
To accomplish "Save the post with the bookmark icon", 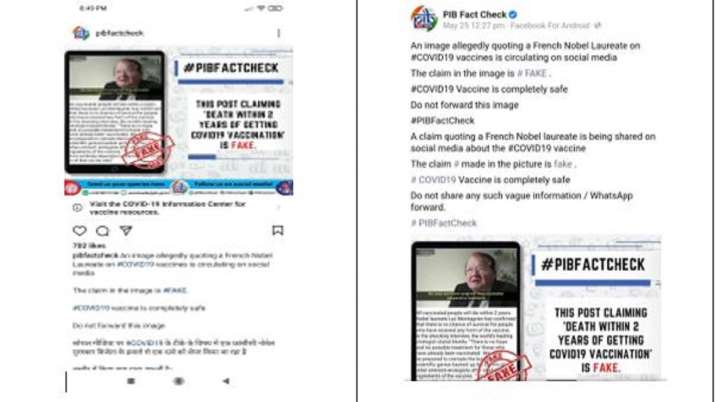I will 278,230.
